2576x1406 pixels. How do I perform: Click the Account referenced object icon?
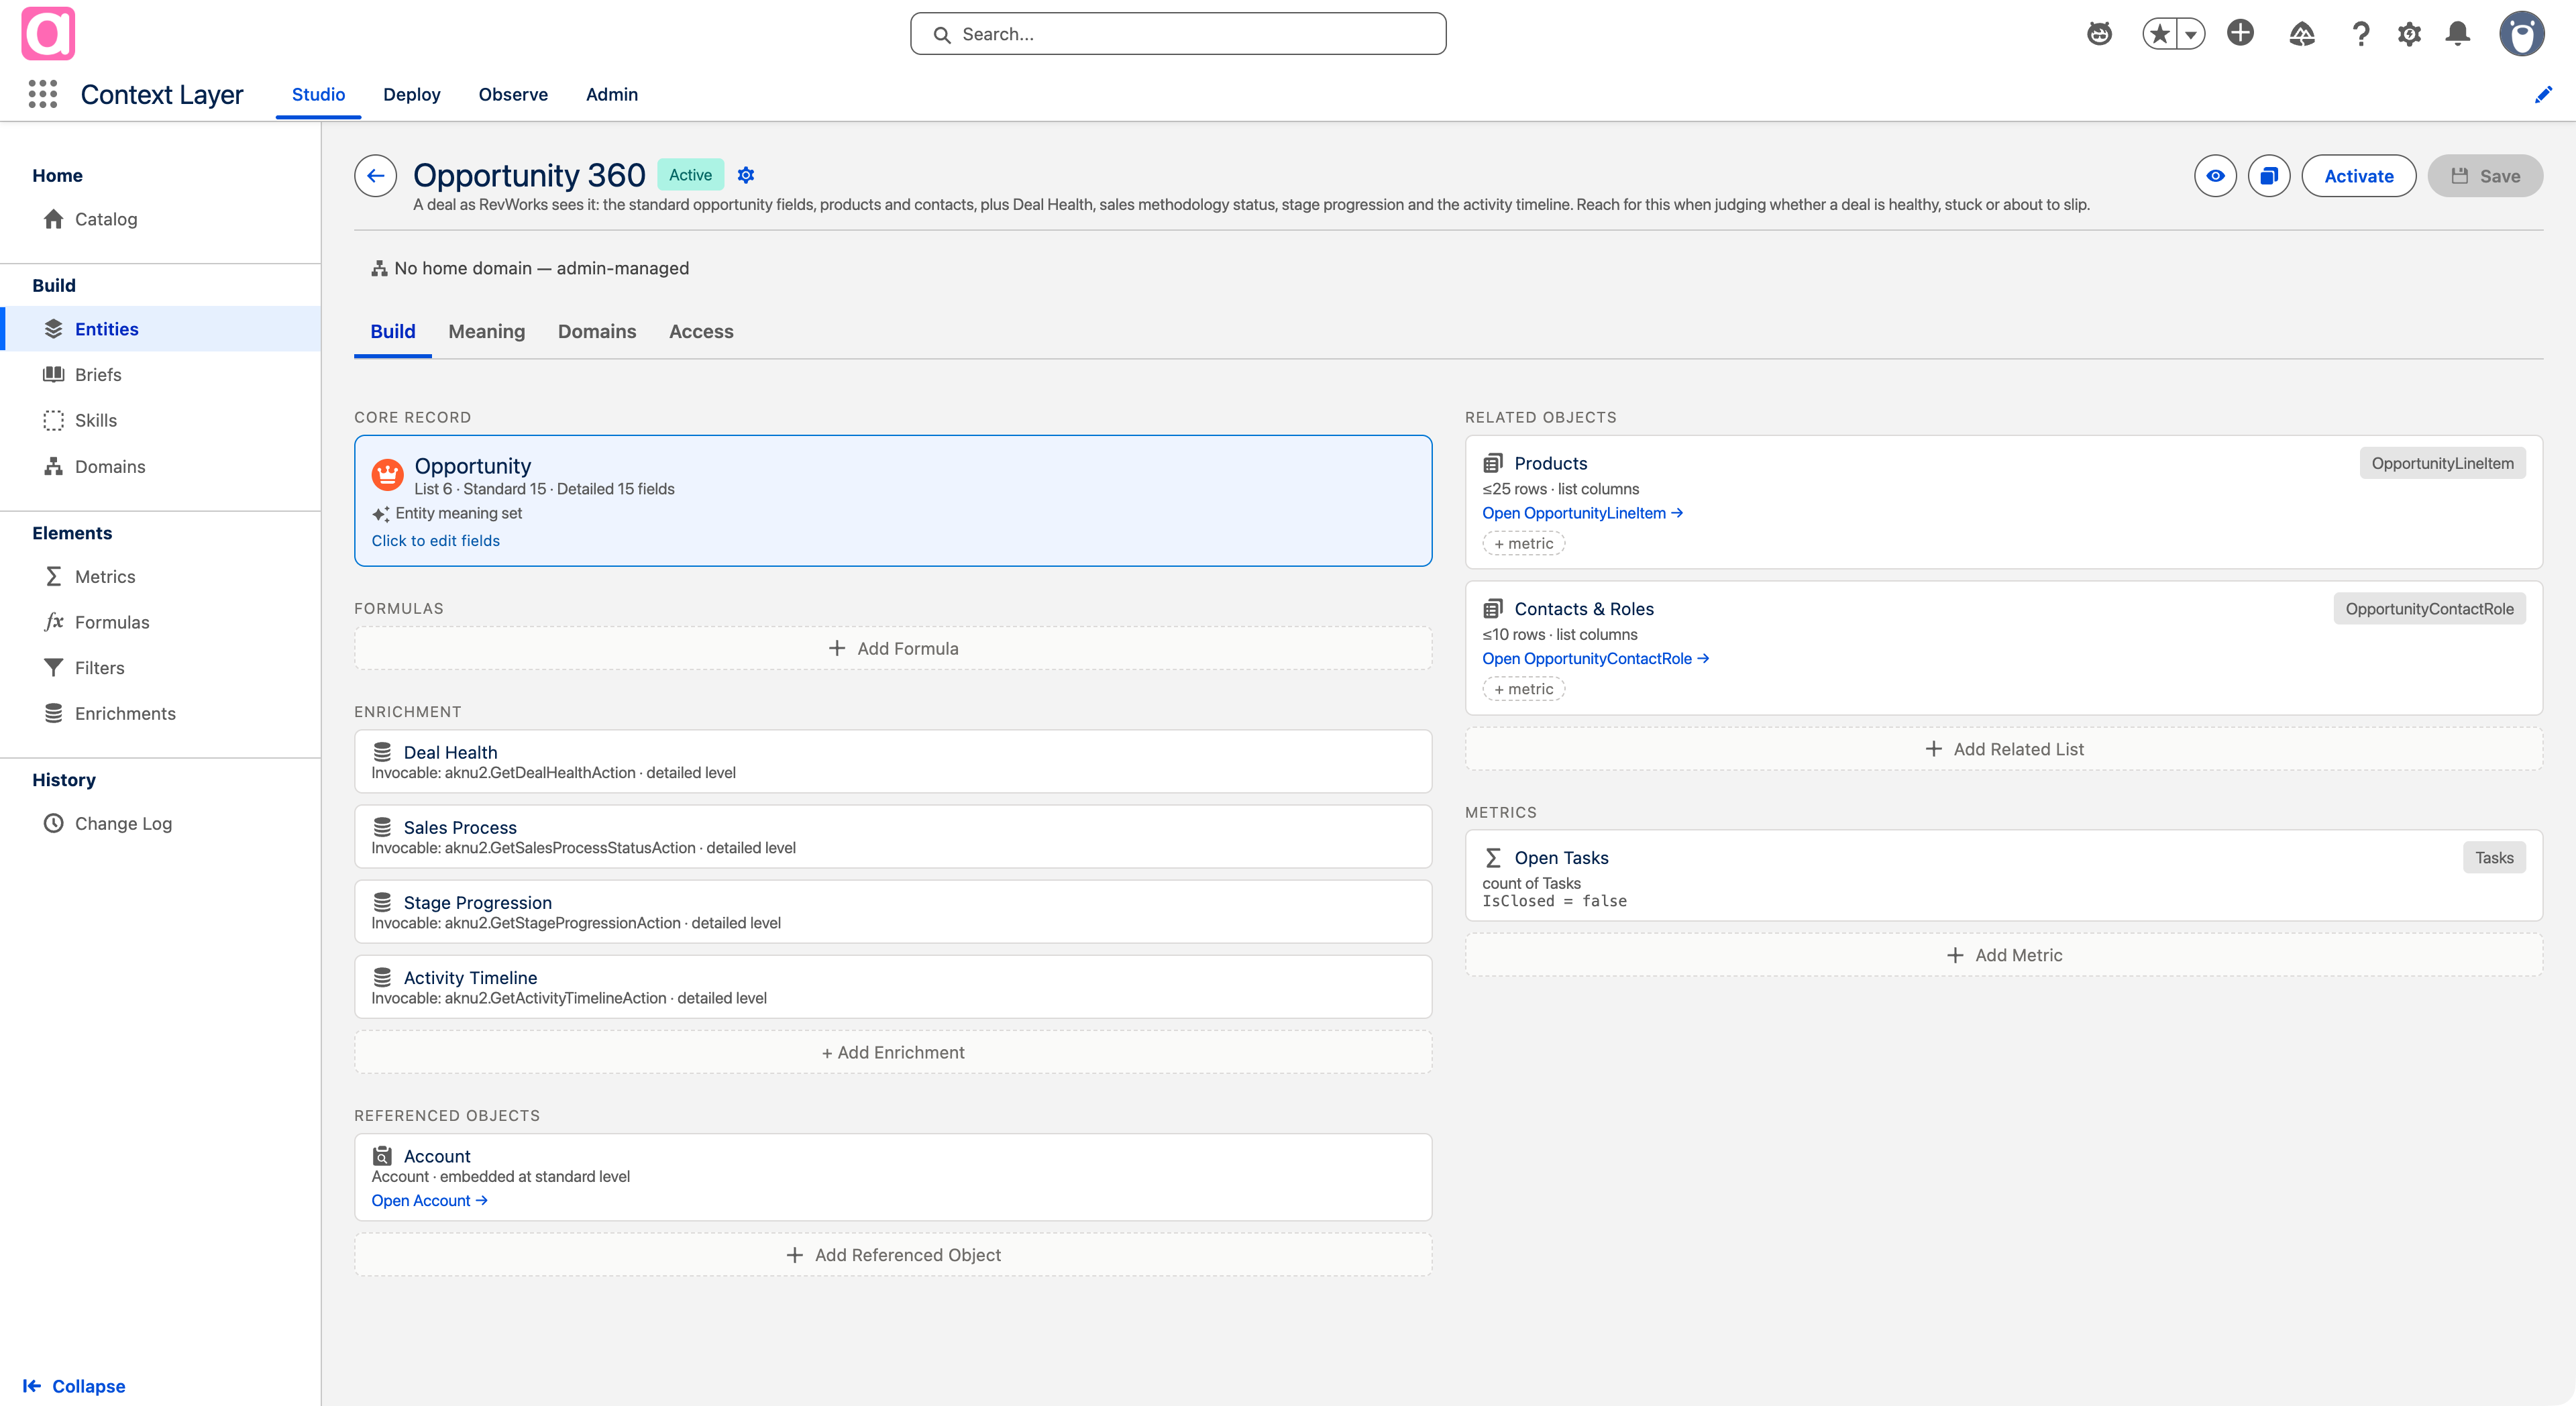point(382,1156)
